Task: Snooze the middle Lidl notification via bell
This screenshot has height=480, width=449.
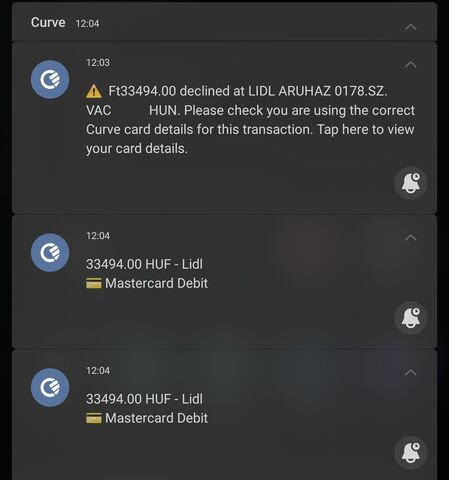Action: coord(411,318)
